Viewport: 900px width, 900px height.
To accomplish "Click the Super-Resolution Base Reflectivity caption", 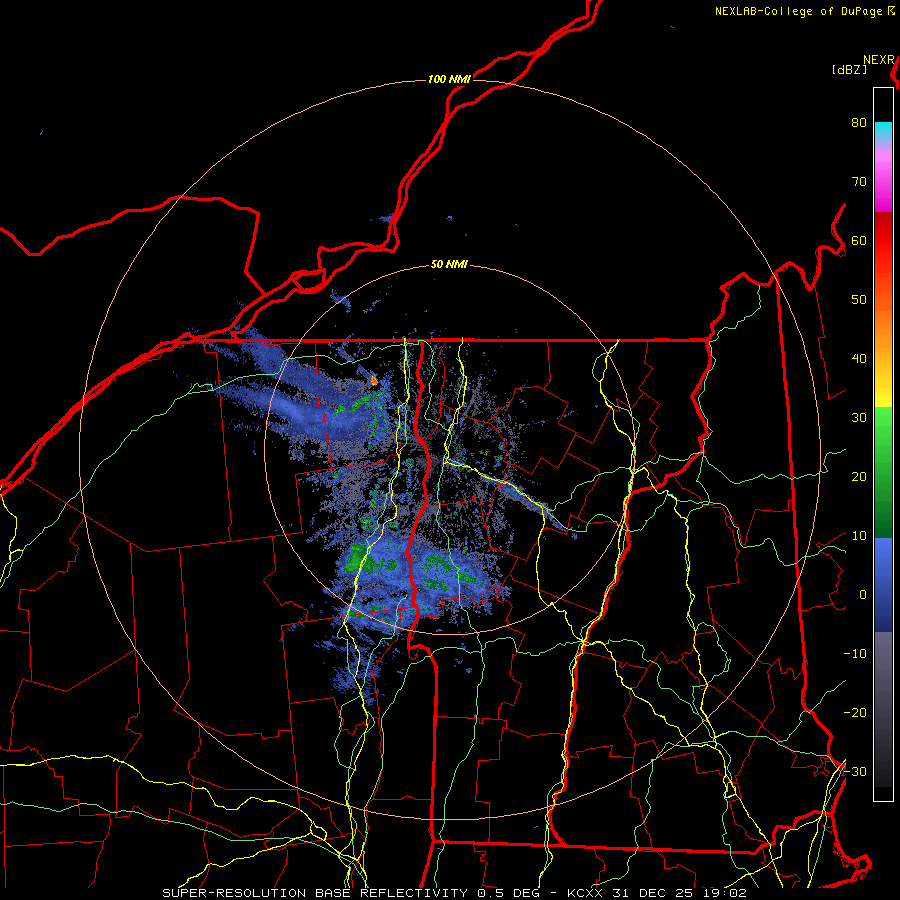I will click(x=315, y=893).
